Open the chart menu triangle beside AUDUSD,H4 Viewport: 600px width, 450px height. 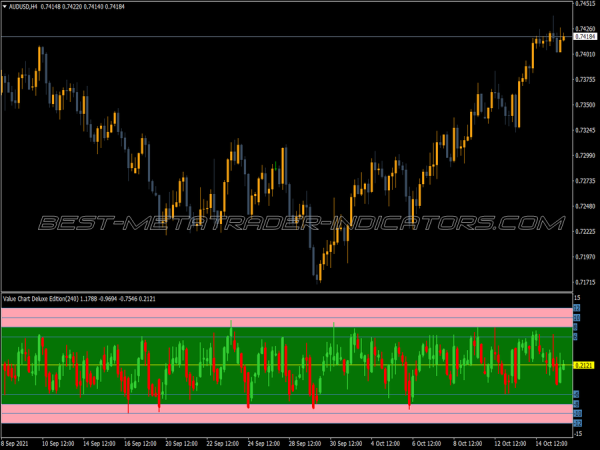point(5,7)
